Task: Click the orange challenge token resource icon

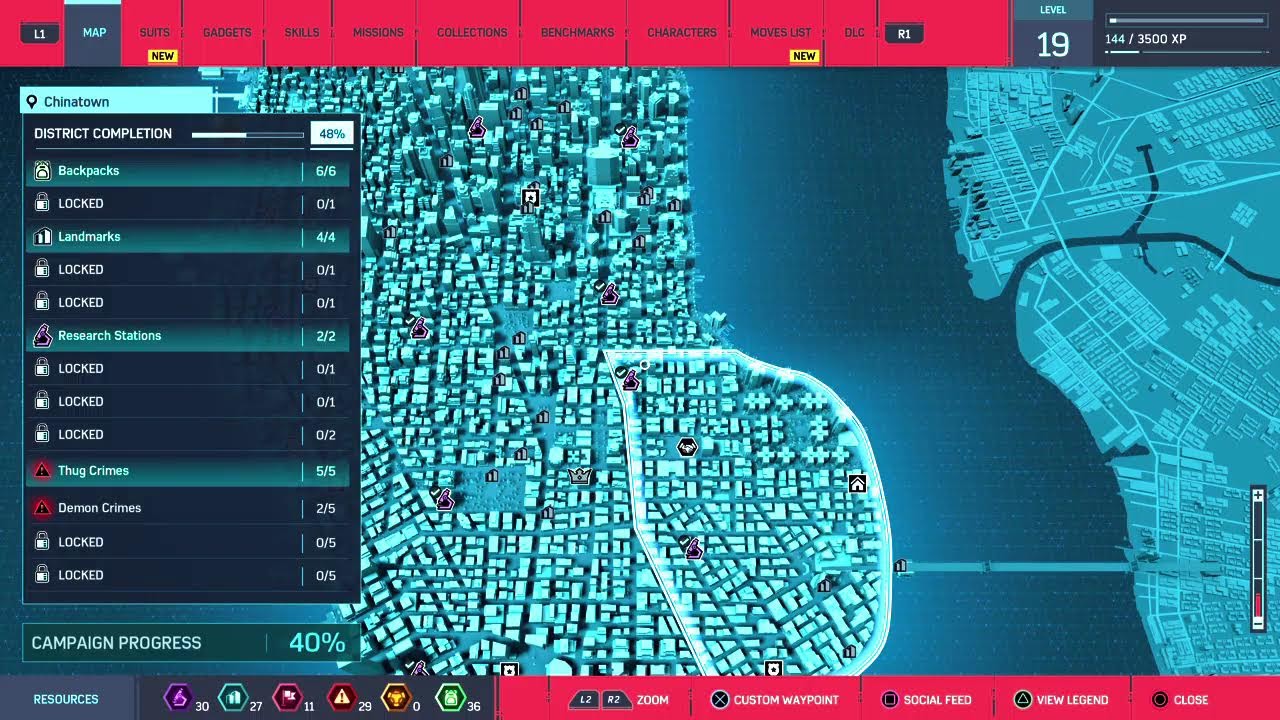Action: click(397, 697)
